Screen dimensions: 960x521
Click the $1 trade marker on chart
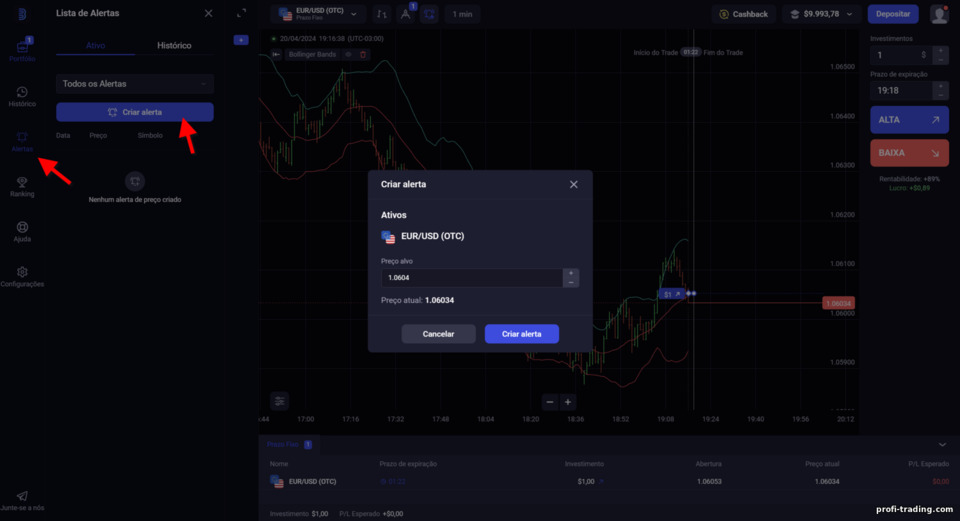(672, 294)
